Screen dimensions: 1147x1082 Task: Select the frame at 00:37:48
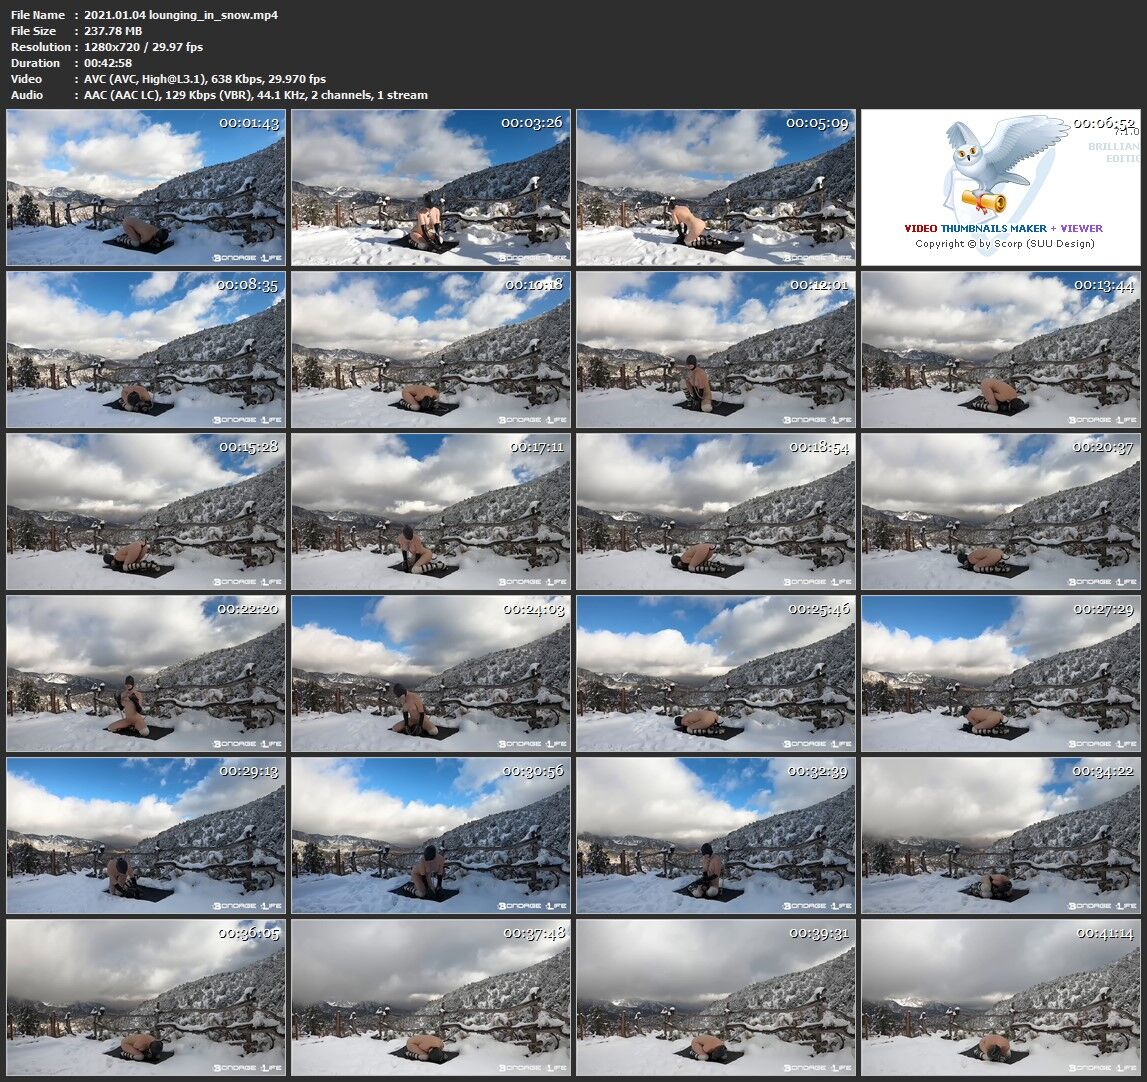[x=431, y=997]
